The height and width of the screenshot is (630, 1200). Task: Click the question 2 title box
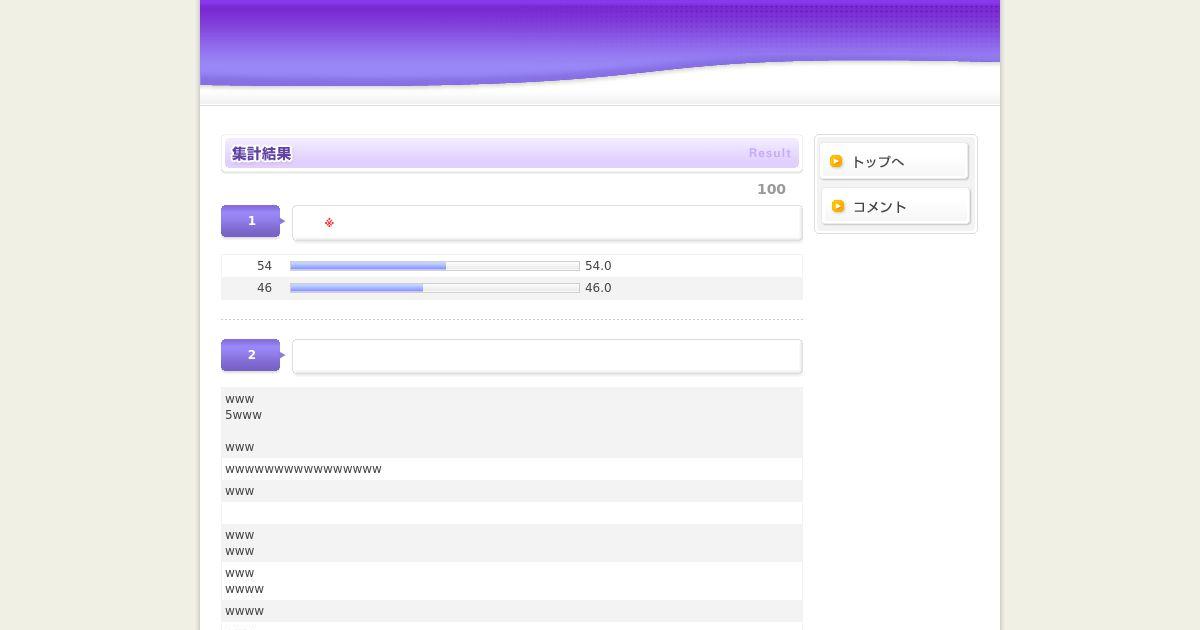point(547,356)
